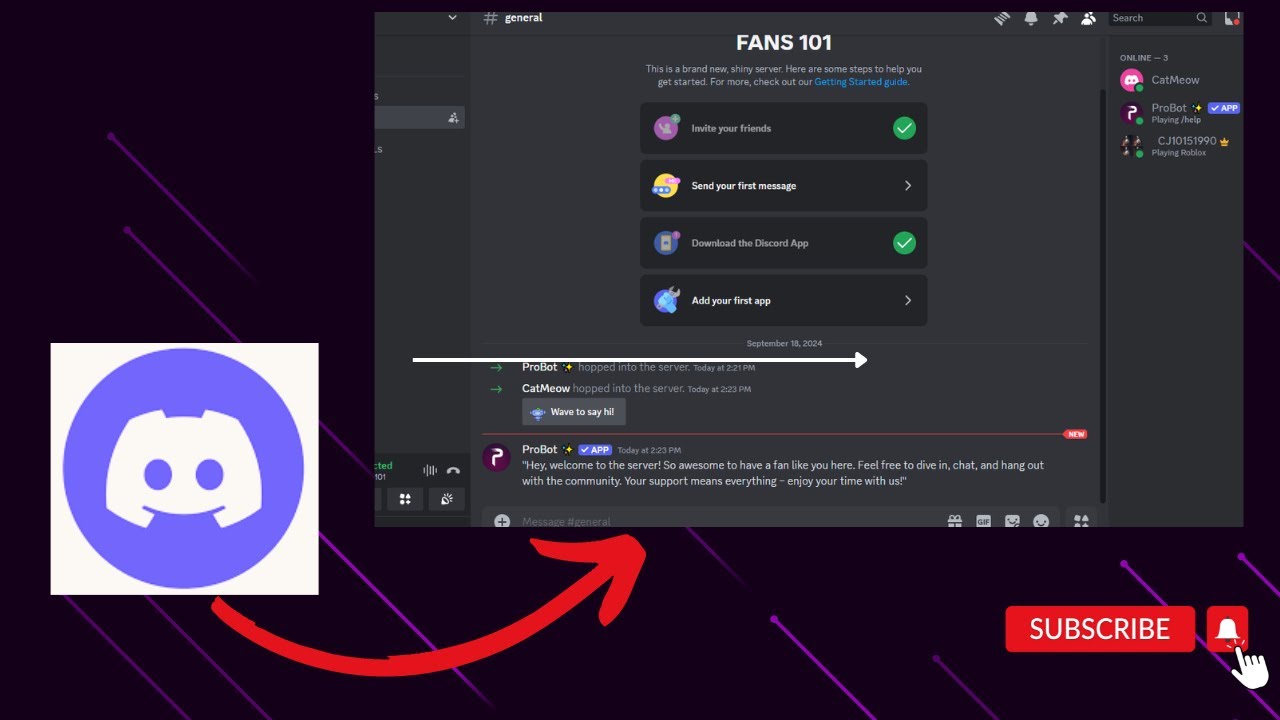Open the Getting Started guide link

click(x=861, y=82)
